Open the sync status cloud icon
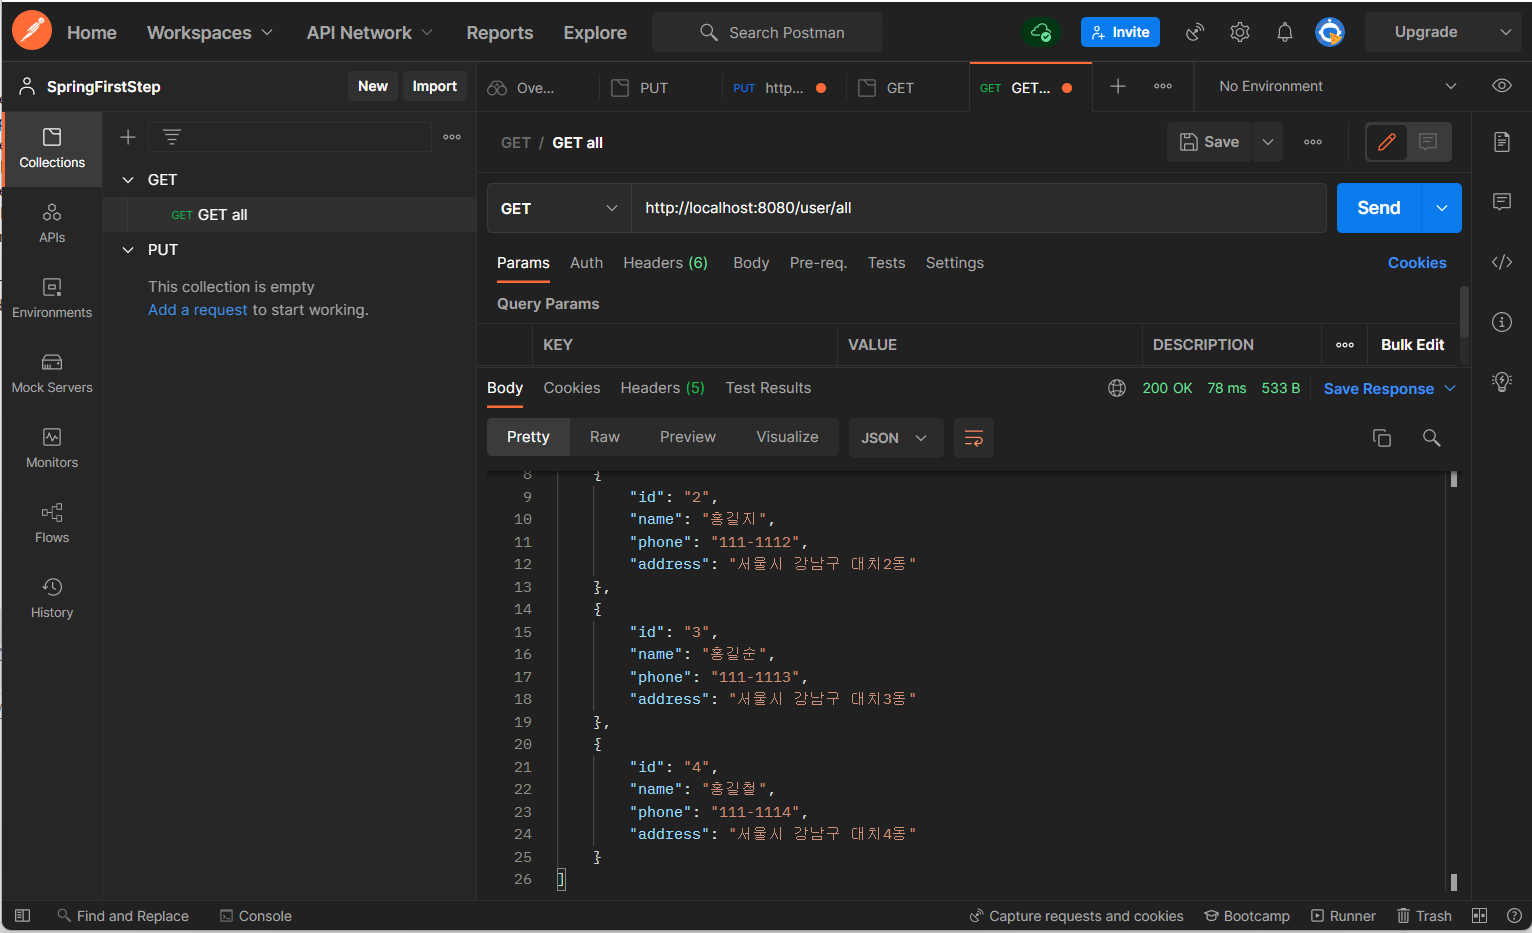Screen dimensions: 1532x933 coord(1041,32)
